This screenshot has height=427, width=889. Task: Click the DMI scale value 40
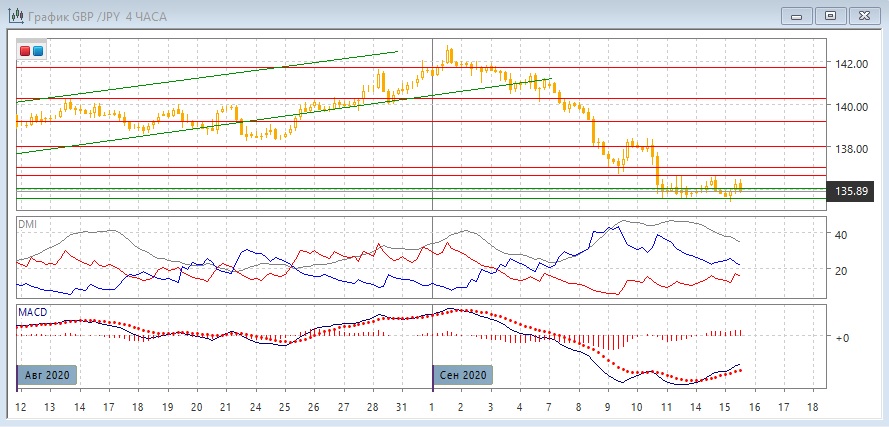pyautogui.click(x=842, y=235)
